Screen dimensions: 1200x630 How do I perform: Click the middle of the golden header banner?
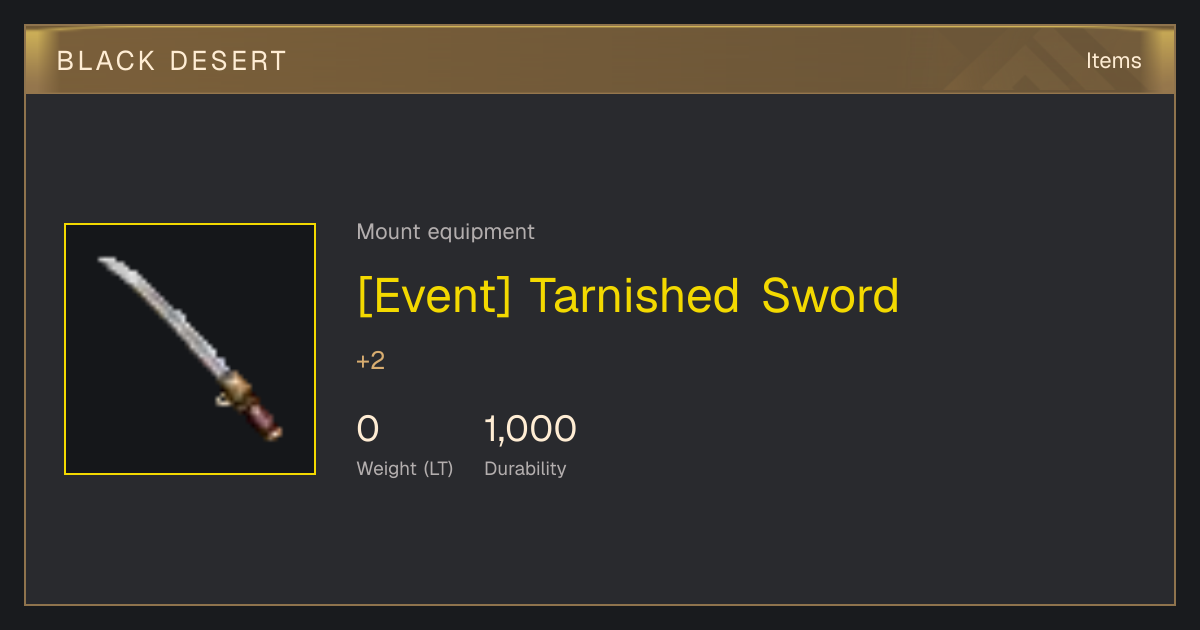(600, 60)
